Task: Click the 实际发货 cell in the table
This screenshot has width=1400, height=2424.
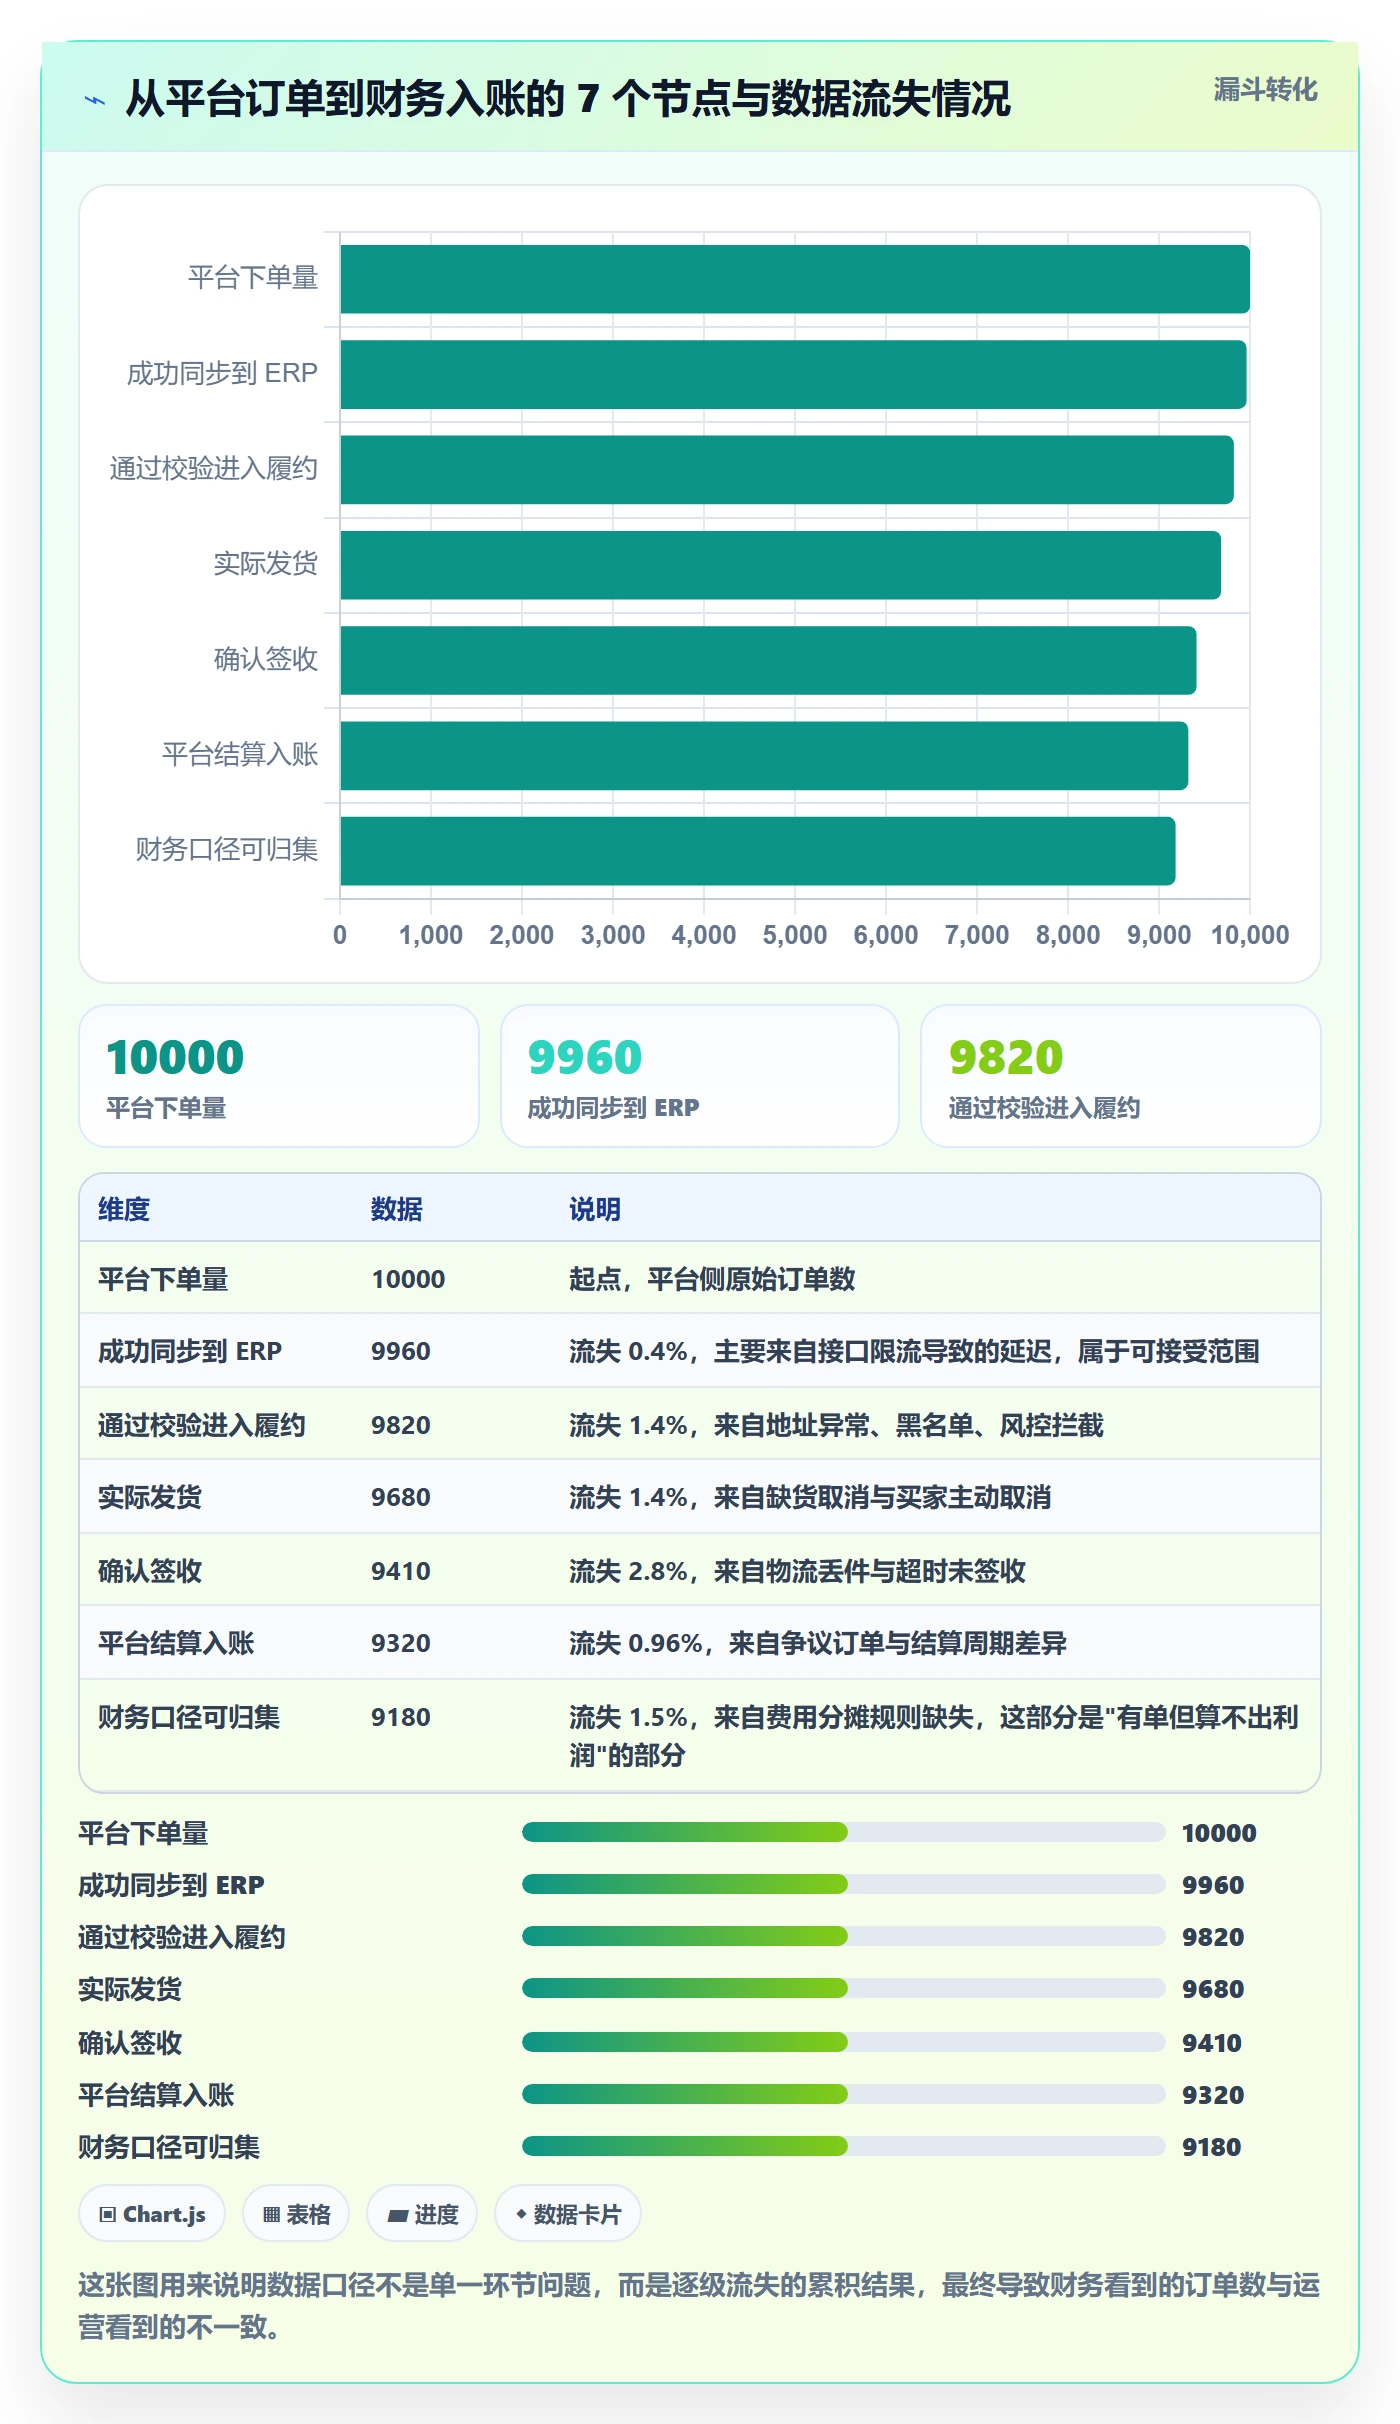Action: (150, 1497)
